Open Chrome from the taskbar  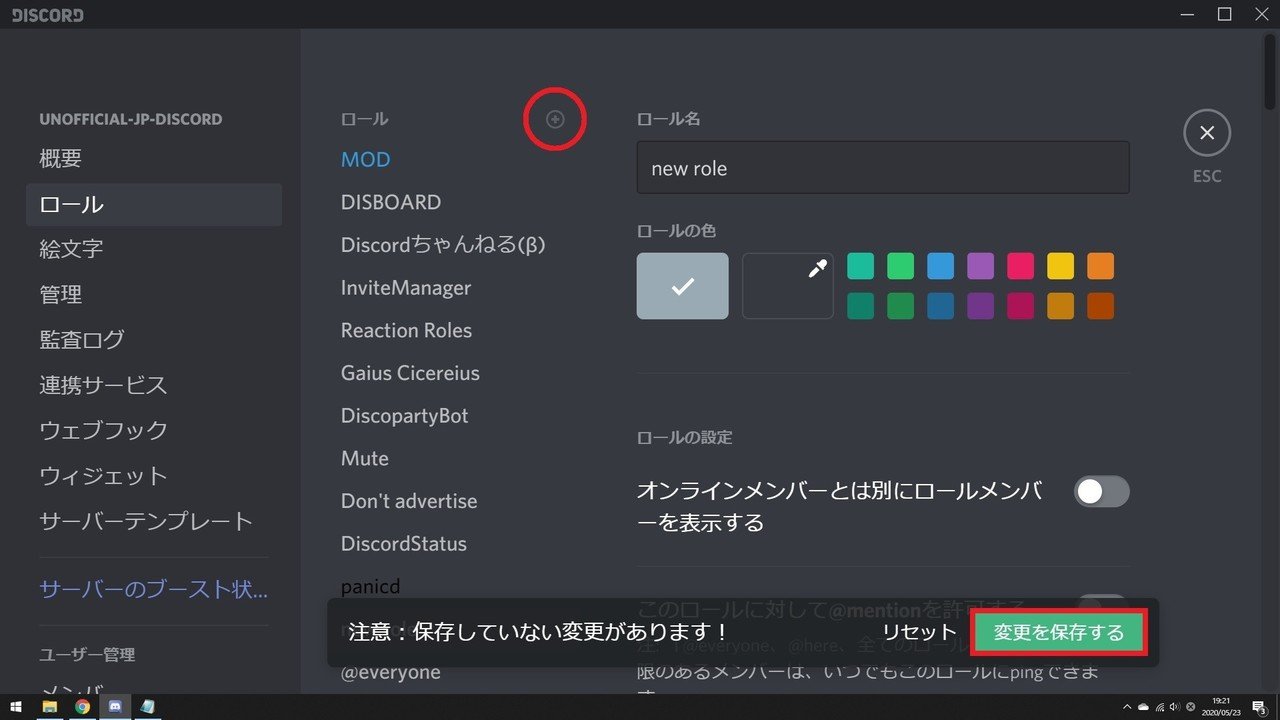(x=82, y=707)
